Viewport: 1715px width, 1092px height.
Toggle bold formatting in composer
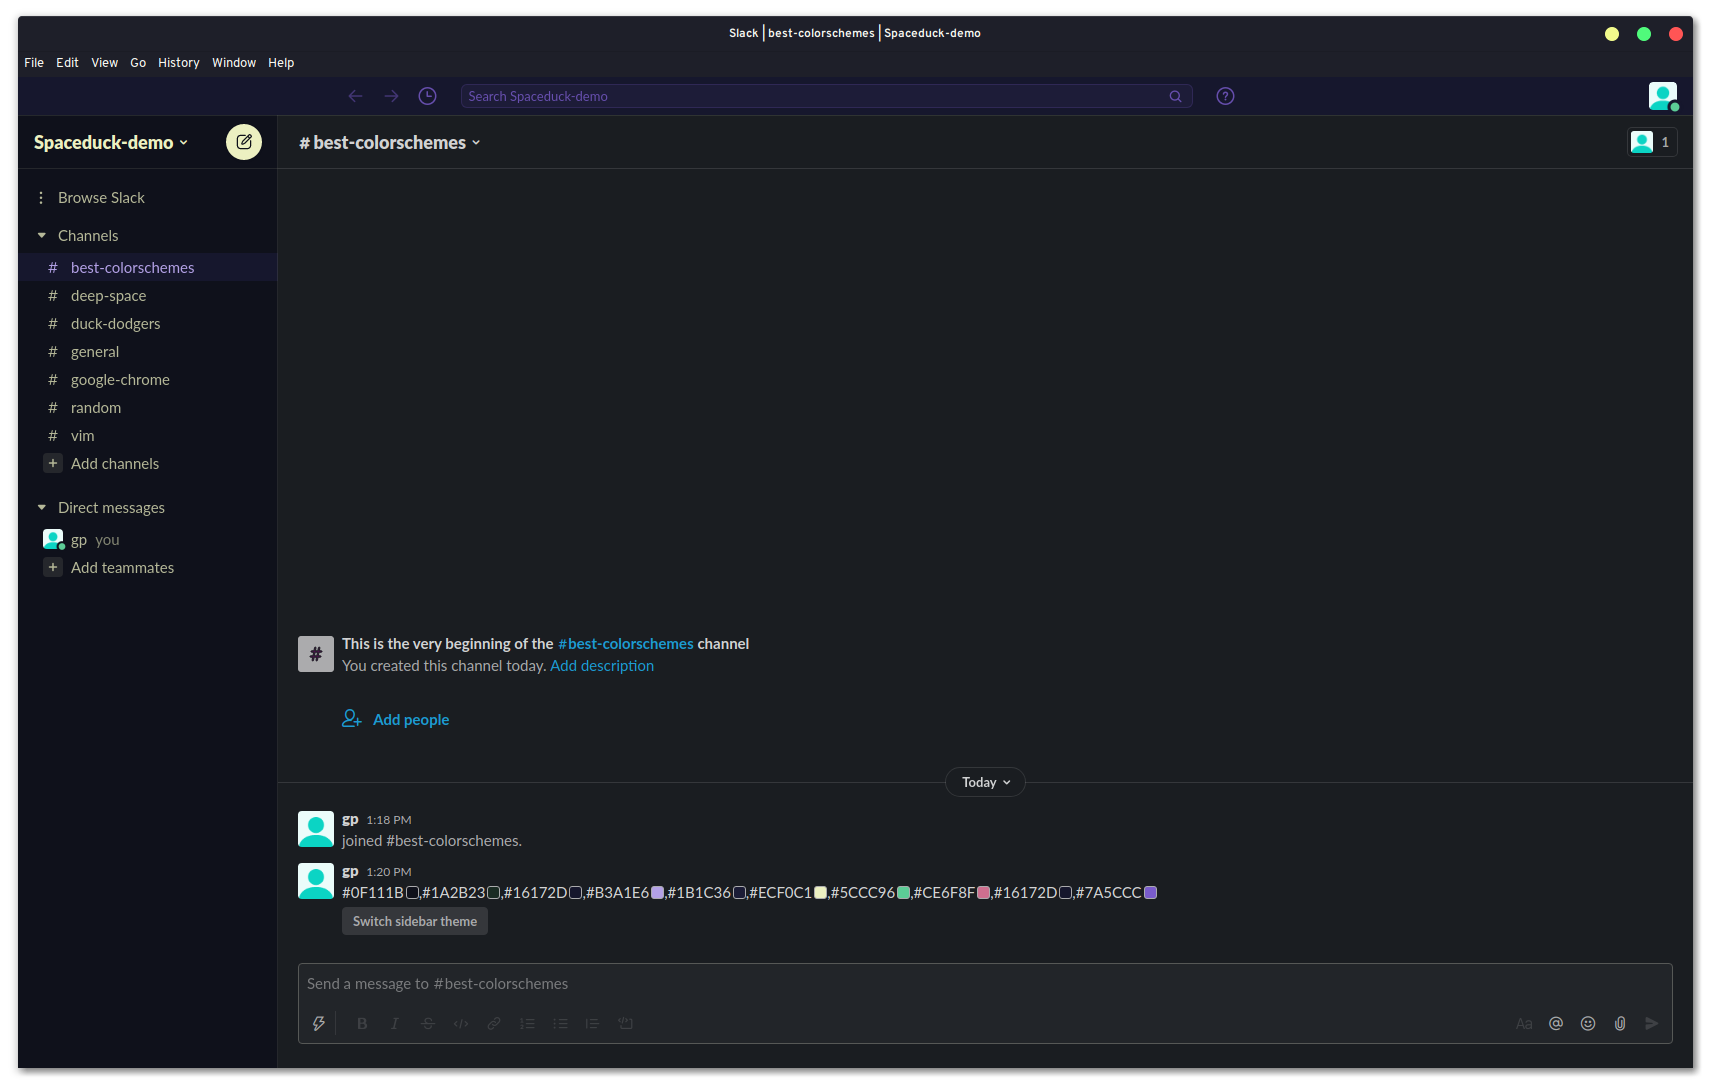(362, 1023)
